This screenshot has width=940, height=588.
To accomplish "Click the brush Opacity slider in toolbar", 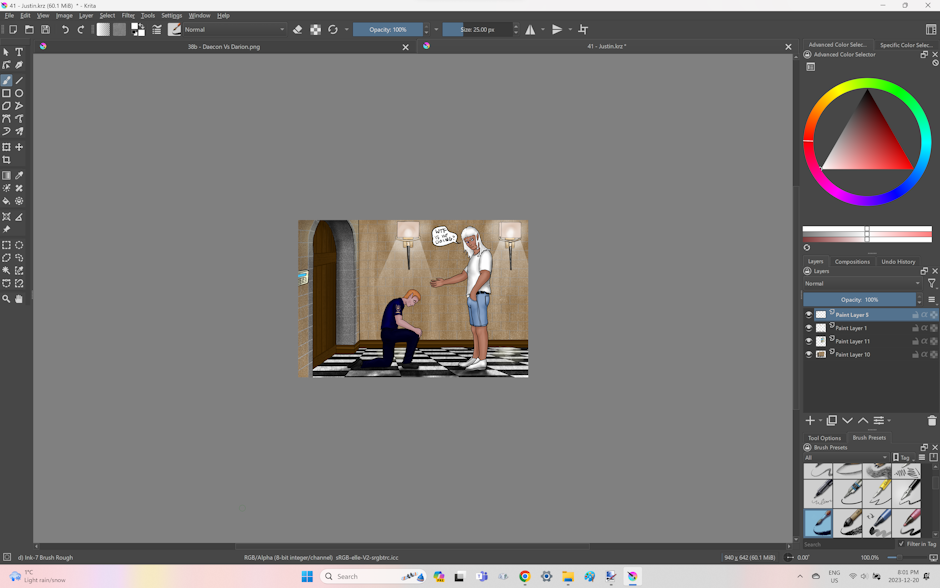I will tap(387, 30).
